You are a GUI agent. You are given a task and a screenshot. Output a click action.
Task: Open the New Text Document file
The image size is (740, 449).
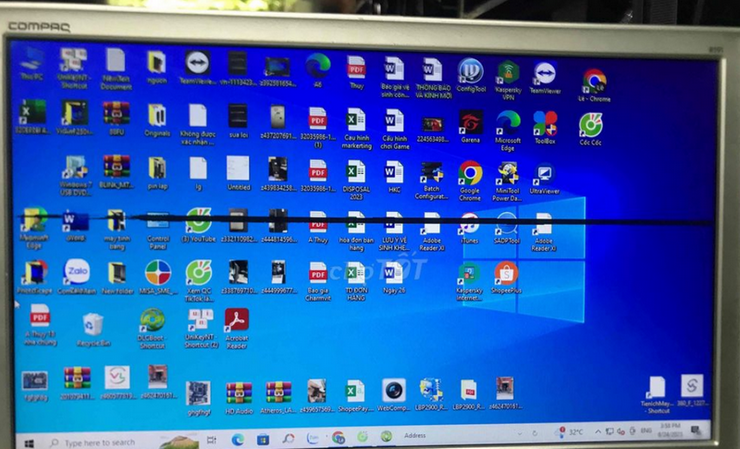pyautogui.click(x=116, y=69)
